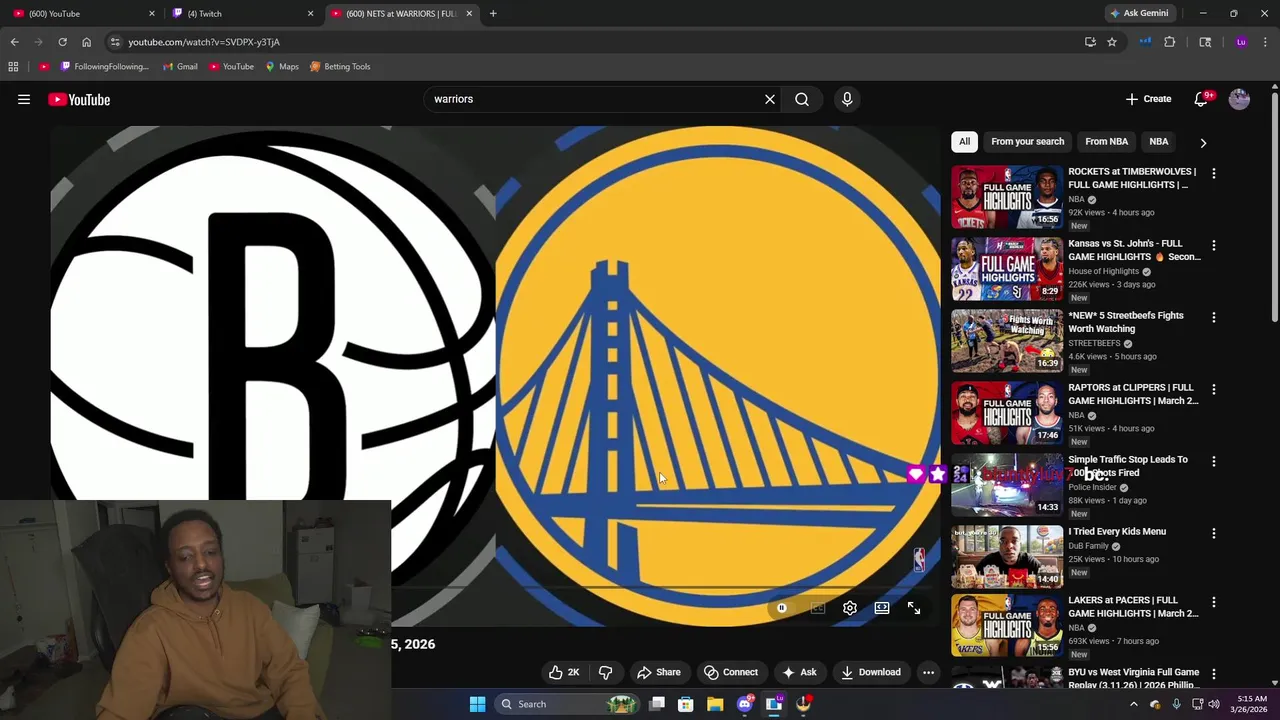Viewport: 1280px width, 720px height.
Task: Open options menu for Simple Traffic Stop video
Action: click(1214, 461)
